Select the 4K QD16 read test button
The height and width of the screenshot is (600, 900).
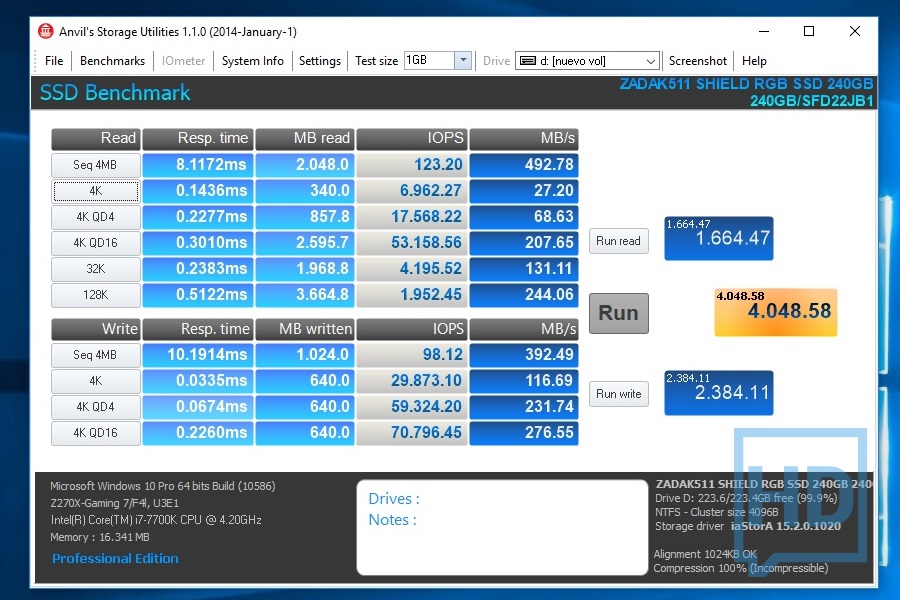click(x=95, y=243)
